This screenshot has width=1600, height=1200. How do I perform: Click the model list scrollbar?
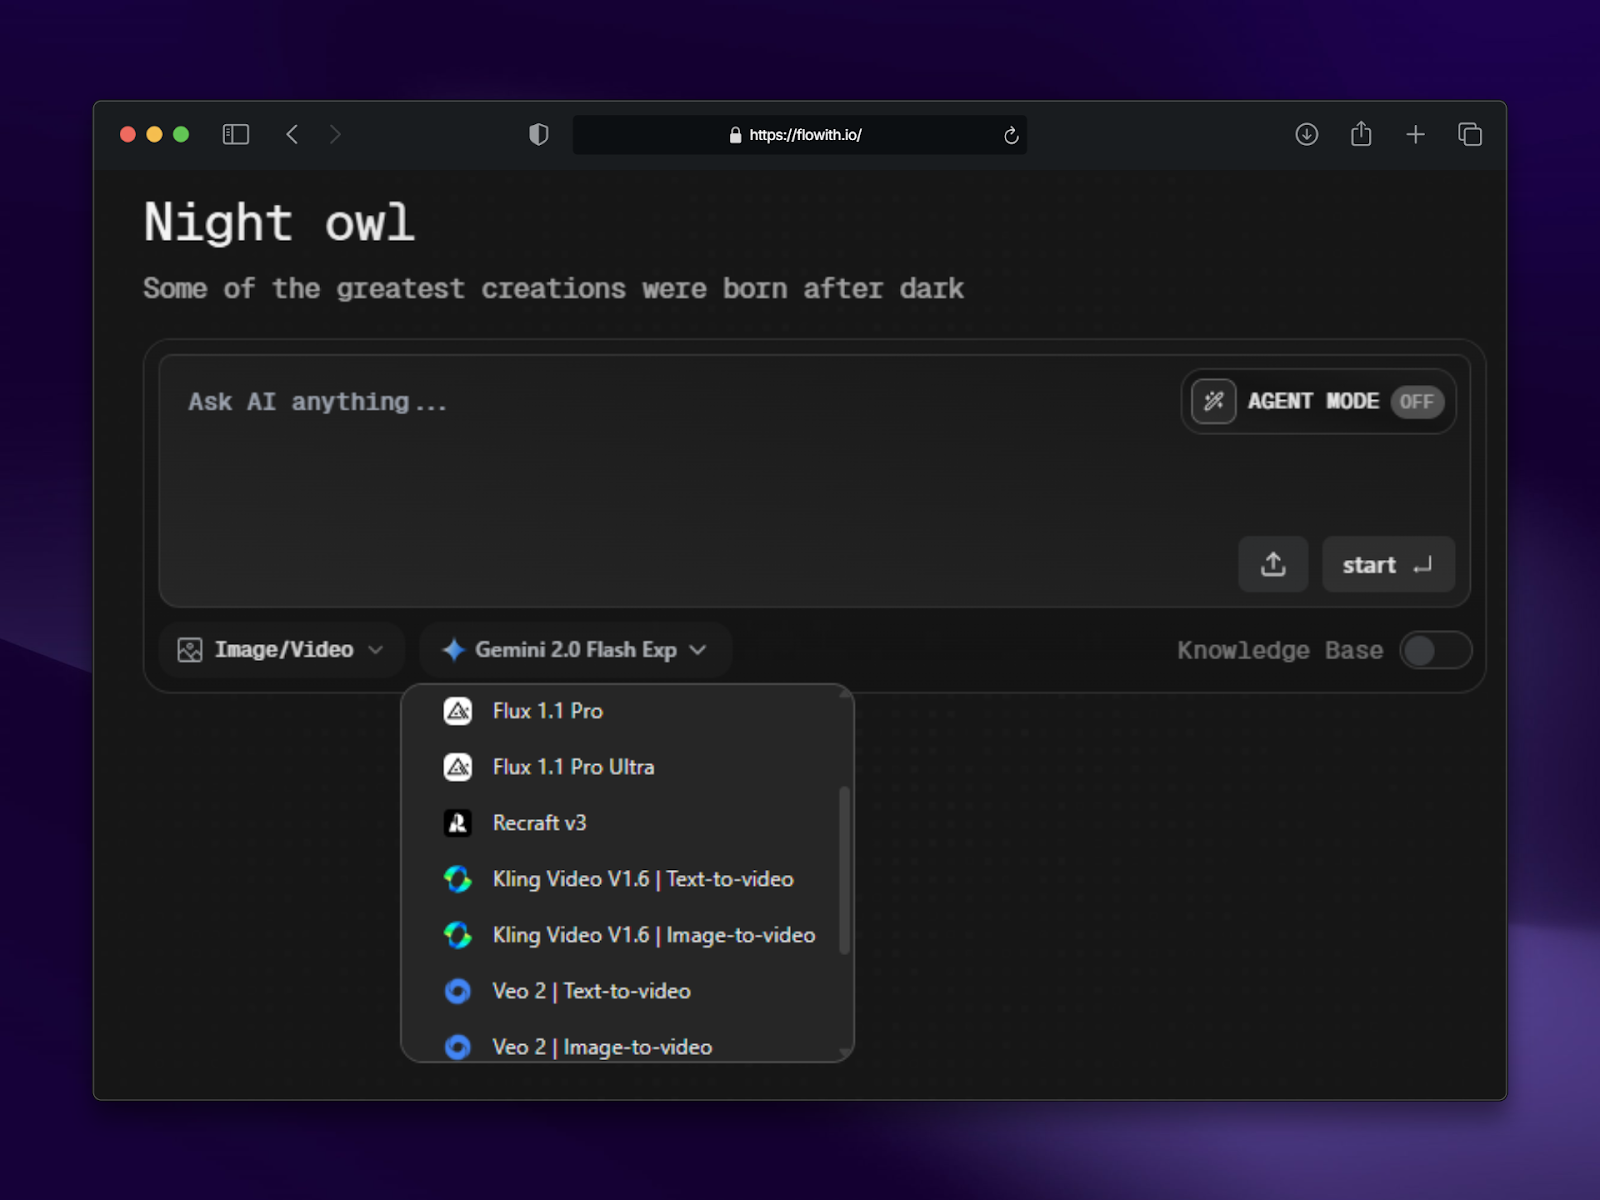coord(844,870)
